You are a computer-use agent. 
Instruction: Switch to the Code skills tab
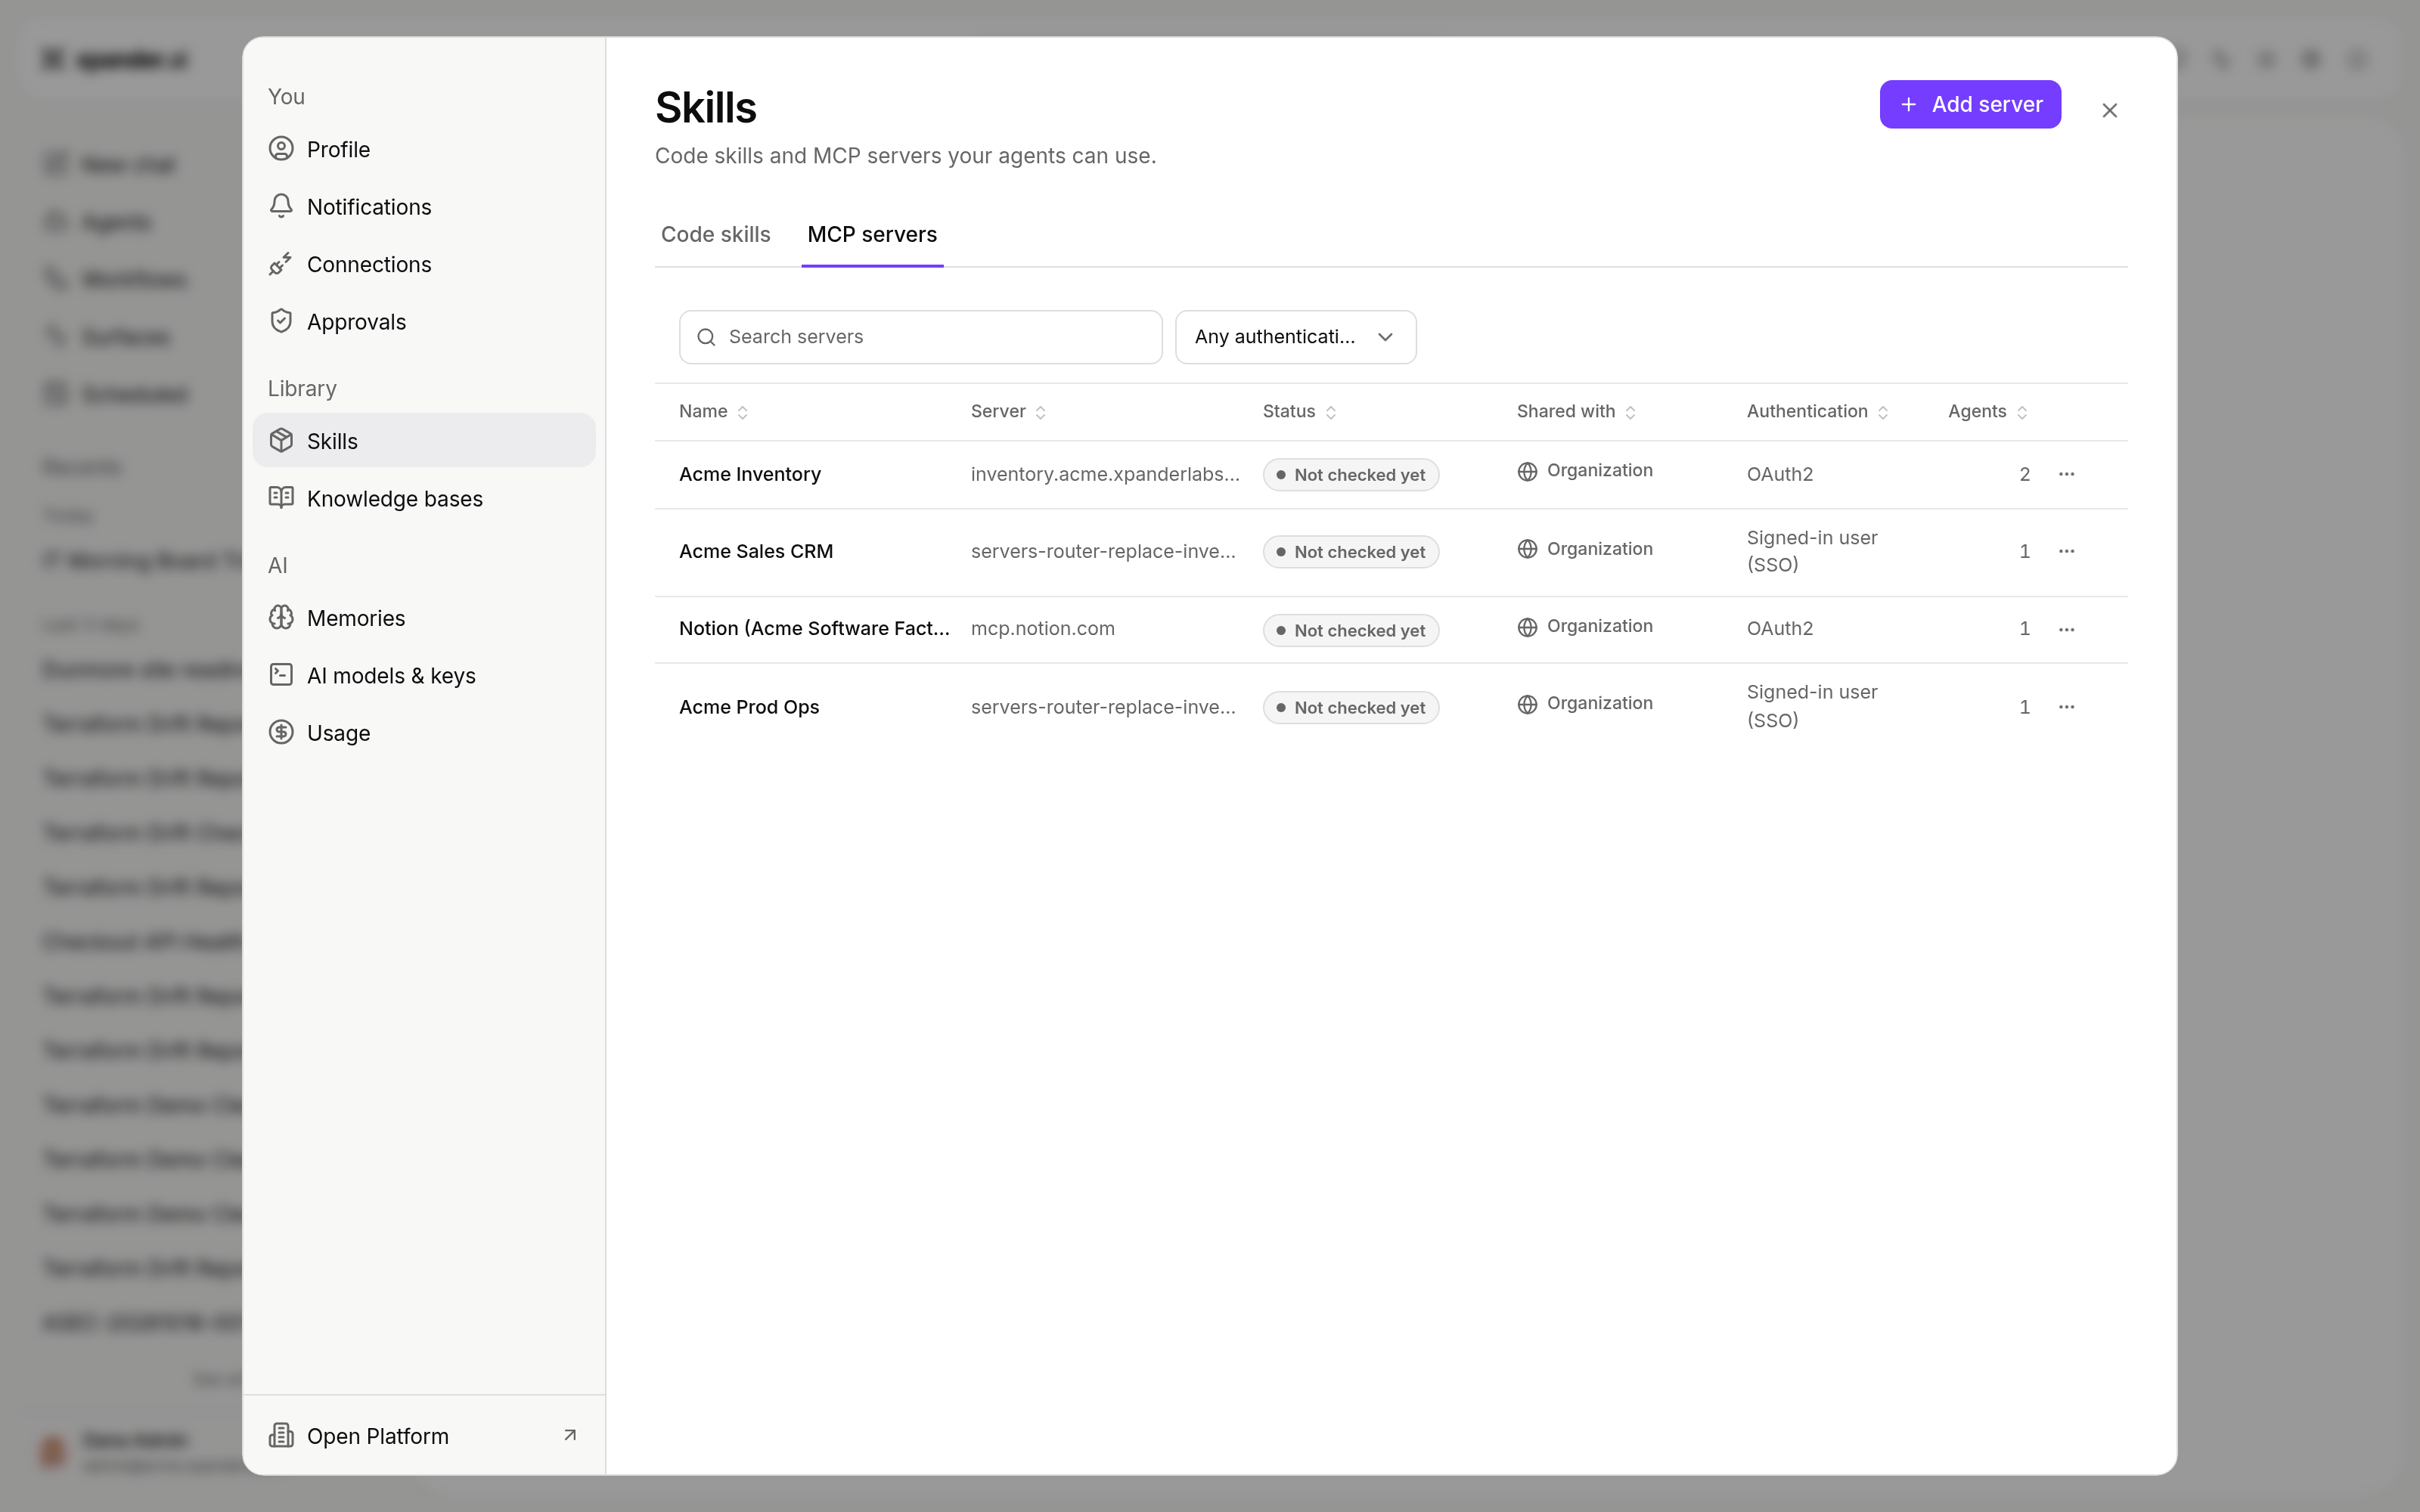pos(716,235)
